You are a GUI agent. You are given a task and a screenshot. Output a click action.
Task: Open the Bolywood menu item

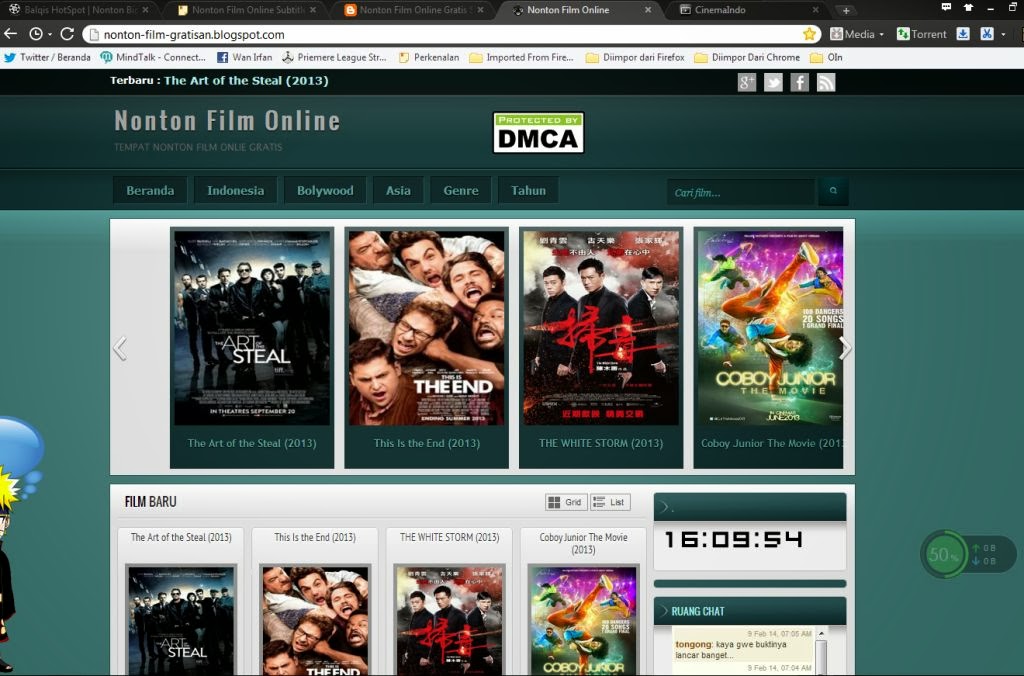[x=325, y=191]
